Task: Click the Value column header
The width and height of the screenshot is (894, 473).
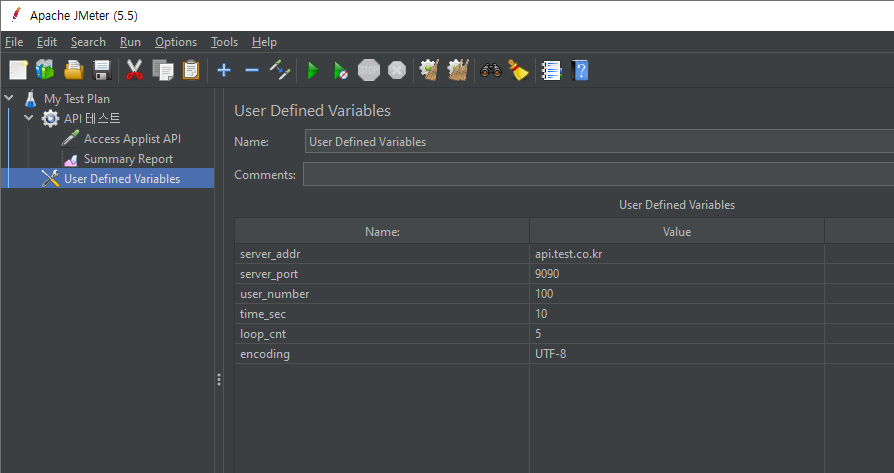Action: 677,231
